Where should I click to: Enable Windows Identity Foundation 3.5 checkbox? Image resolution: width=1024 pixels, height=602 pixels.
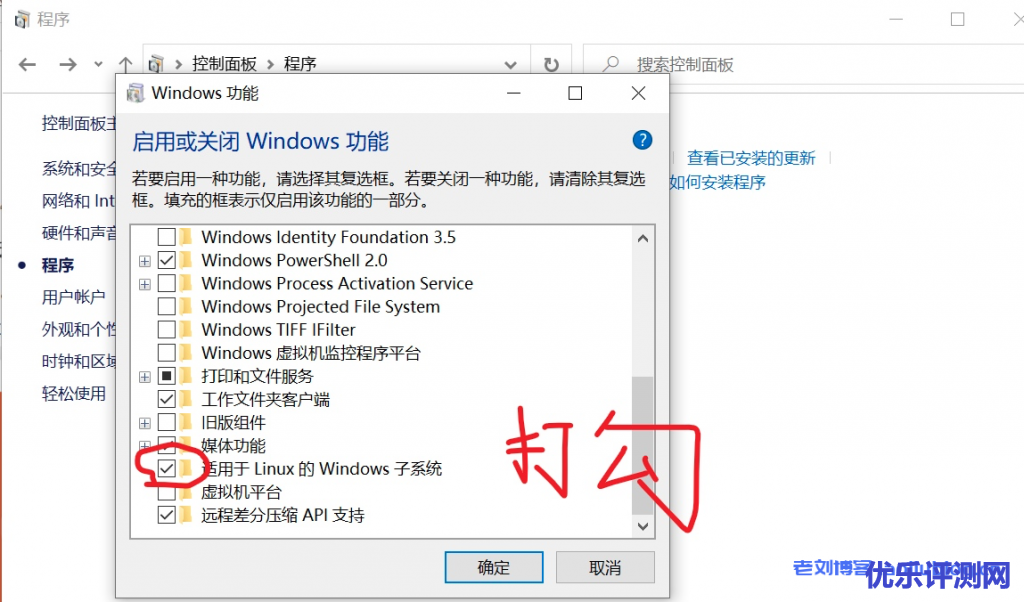pos(167,237)
